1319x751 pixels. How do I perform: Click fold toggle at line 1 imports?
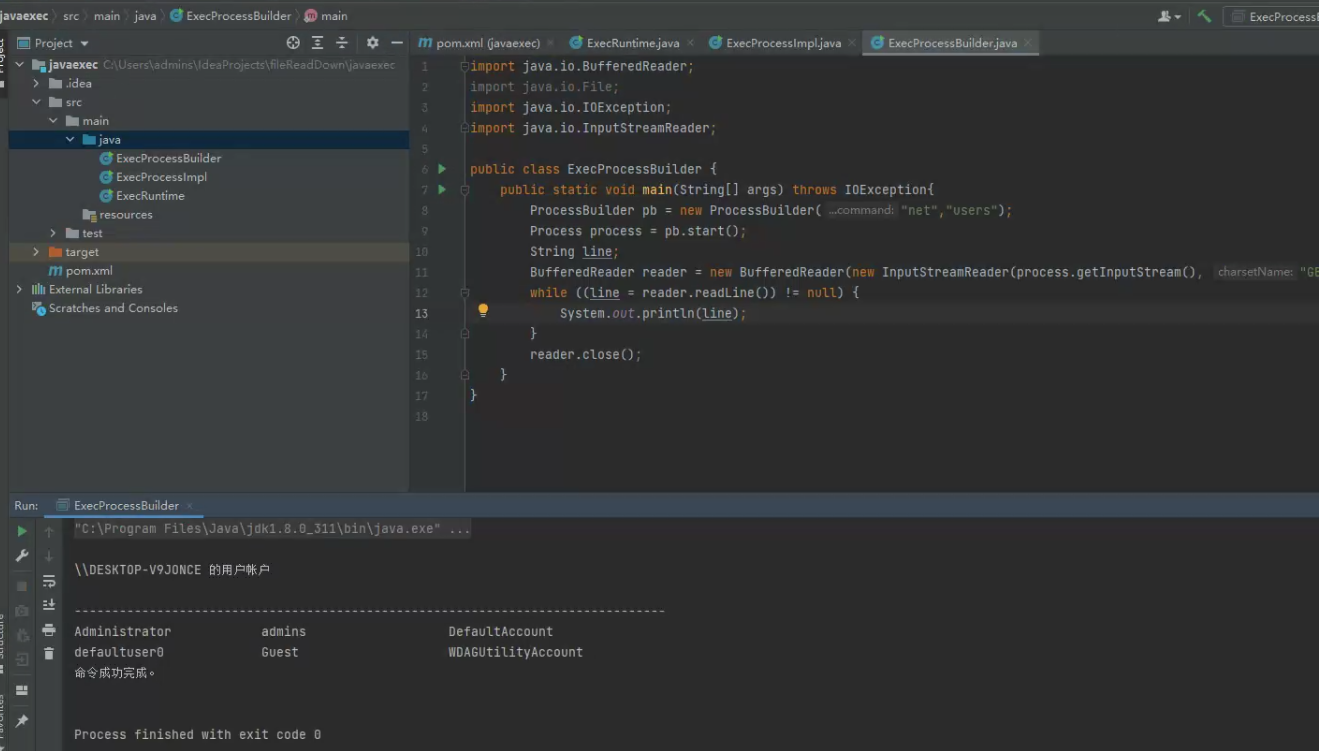pyautogui.click(x=464, y=66)
